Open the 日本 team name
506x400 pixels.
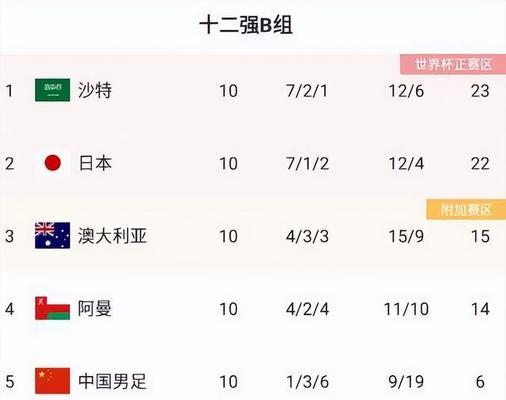(x=95, y=163)
